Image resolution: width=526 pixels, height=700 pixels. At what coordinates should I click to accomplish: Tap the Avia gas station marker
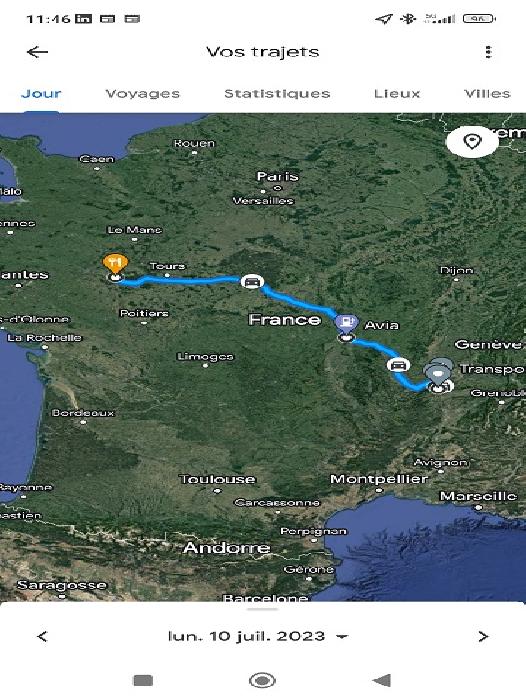coord(346,322)
